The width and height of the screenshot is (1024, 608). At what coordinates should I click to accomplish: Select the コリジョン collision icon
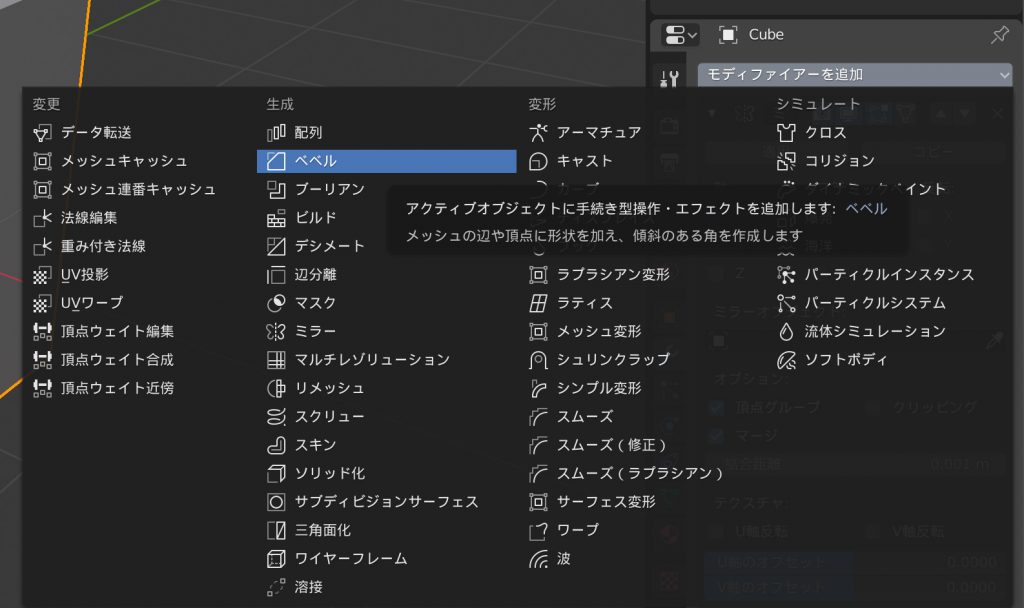pyautogui.click(x=786, y=161)
